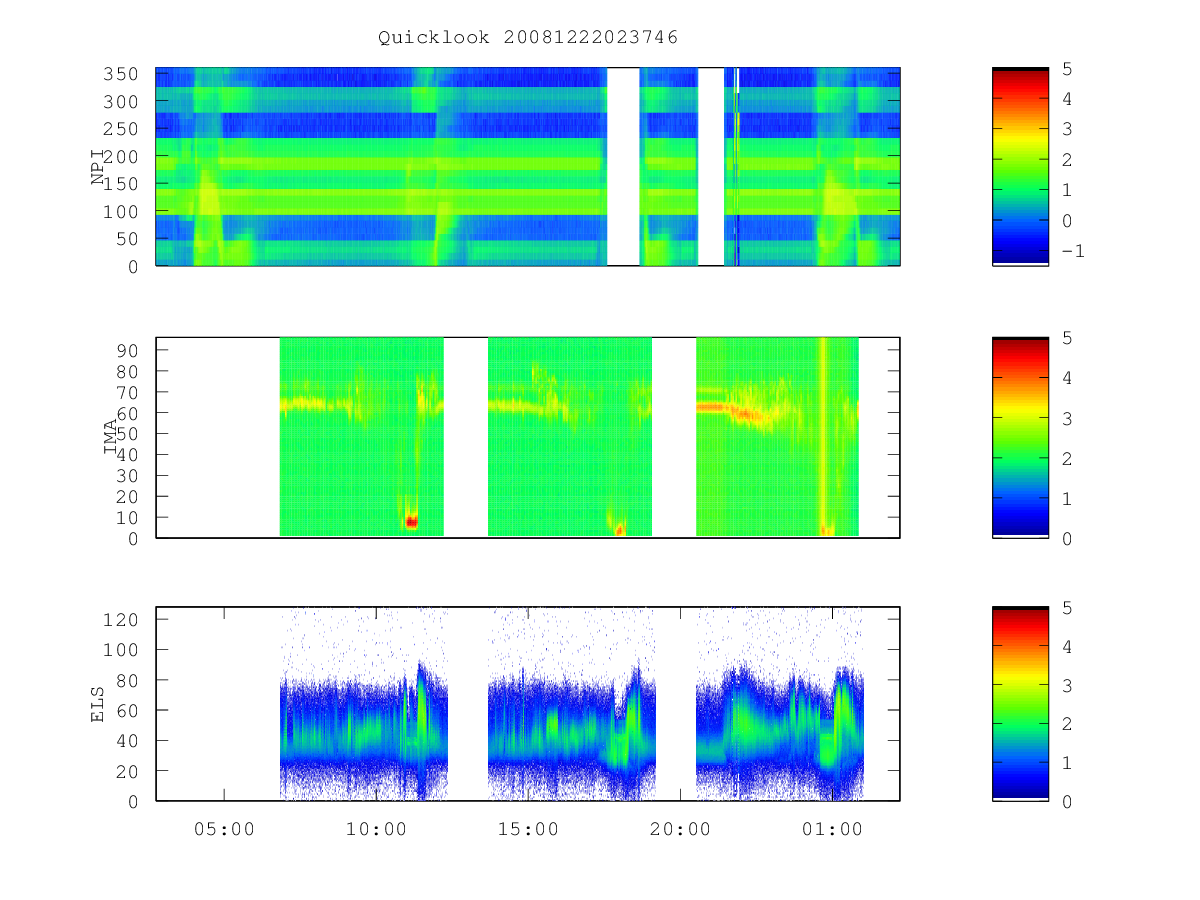Click the 2 tick on IMA color bar

point(1065,458)
